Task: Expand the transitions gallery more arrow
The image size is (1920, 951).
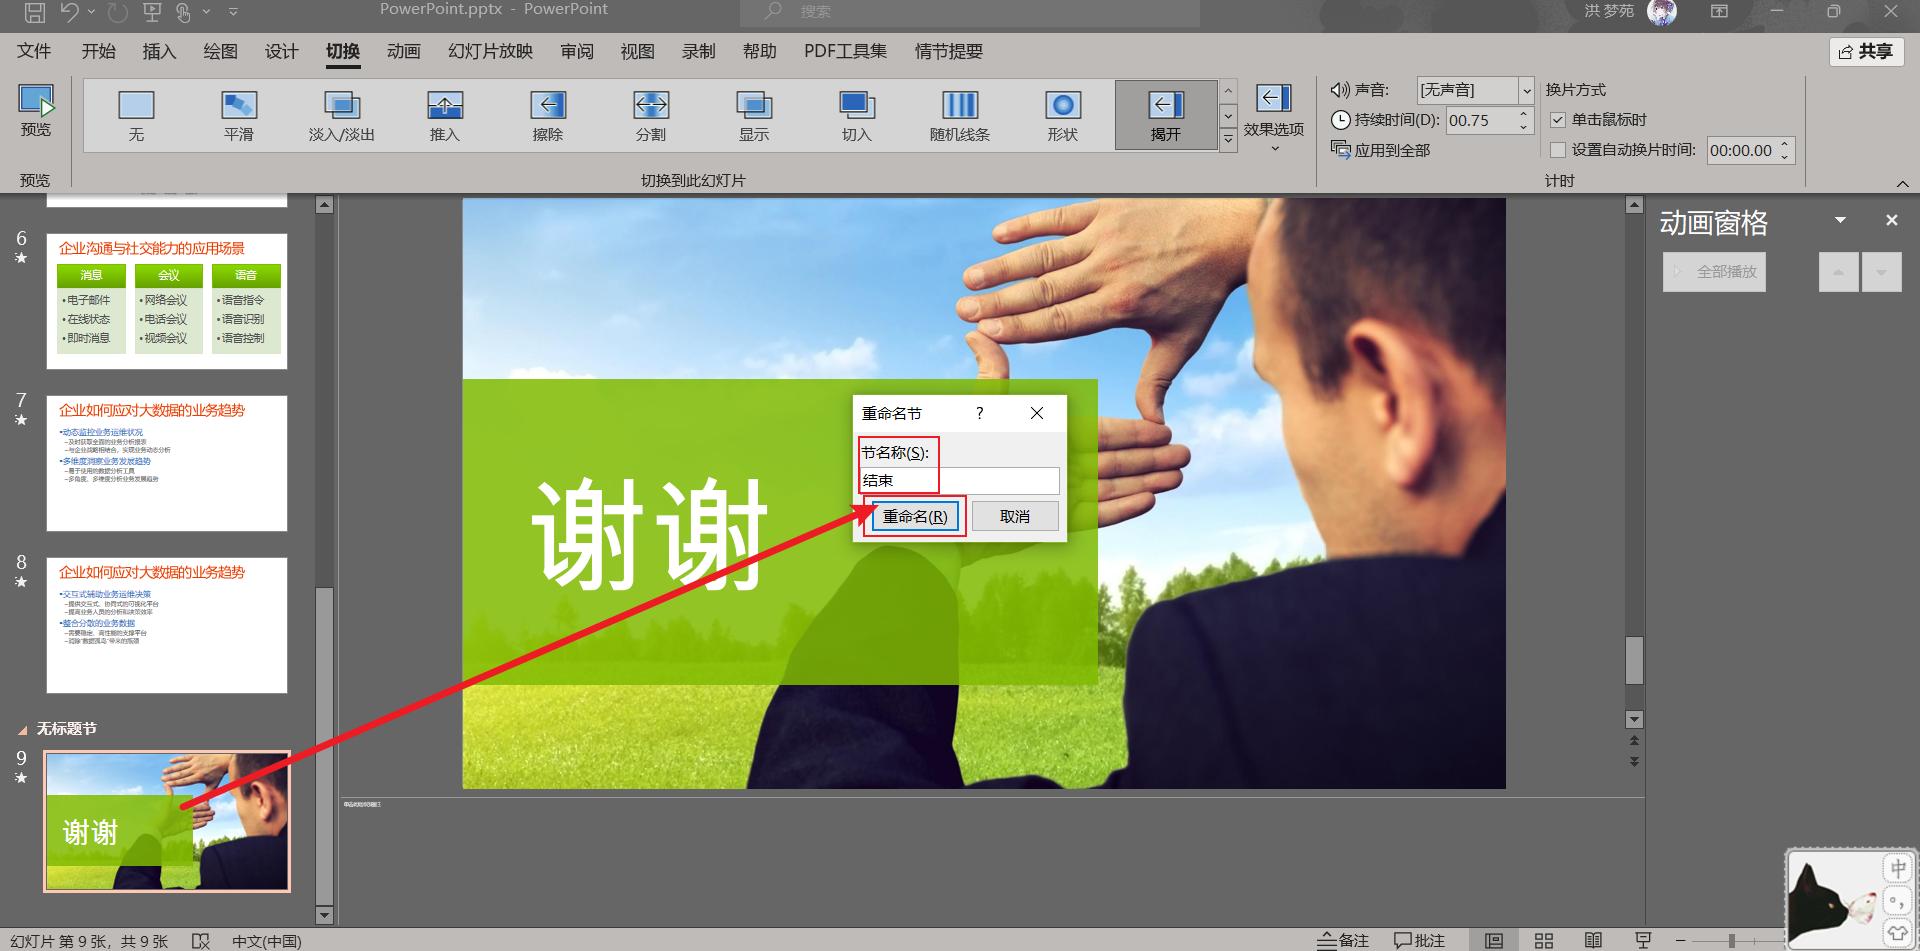Action: (x=1228, y=141)
